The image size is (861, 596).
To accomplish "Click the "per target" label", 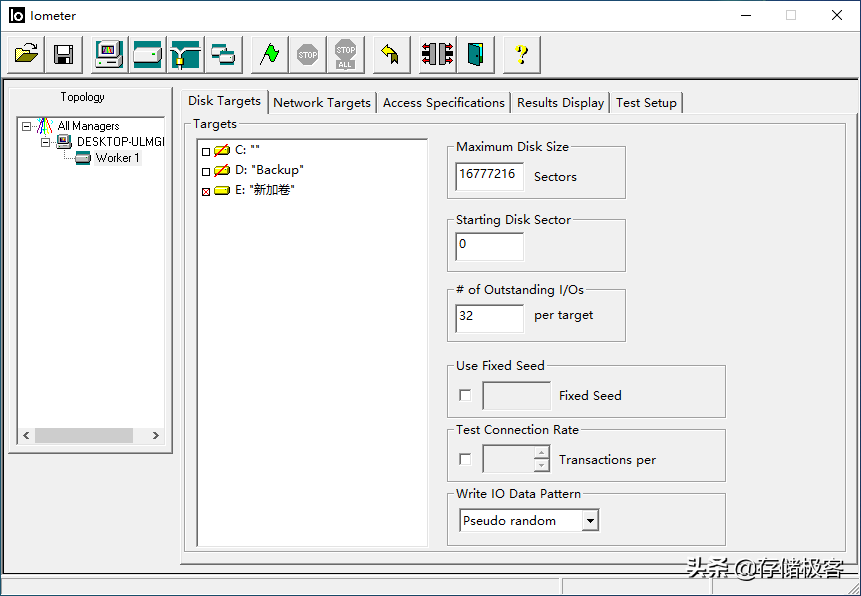I will coord(563,315).
